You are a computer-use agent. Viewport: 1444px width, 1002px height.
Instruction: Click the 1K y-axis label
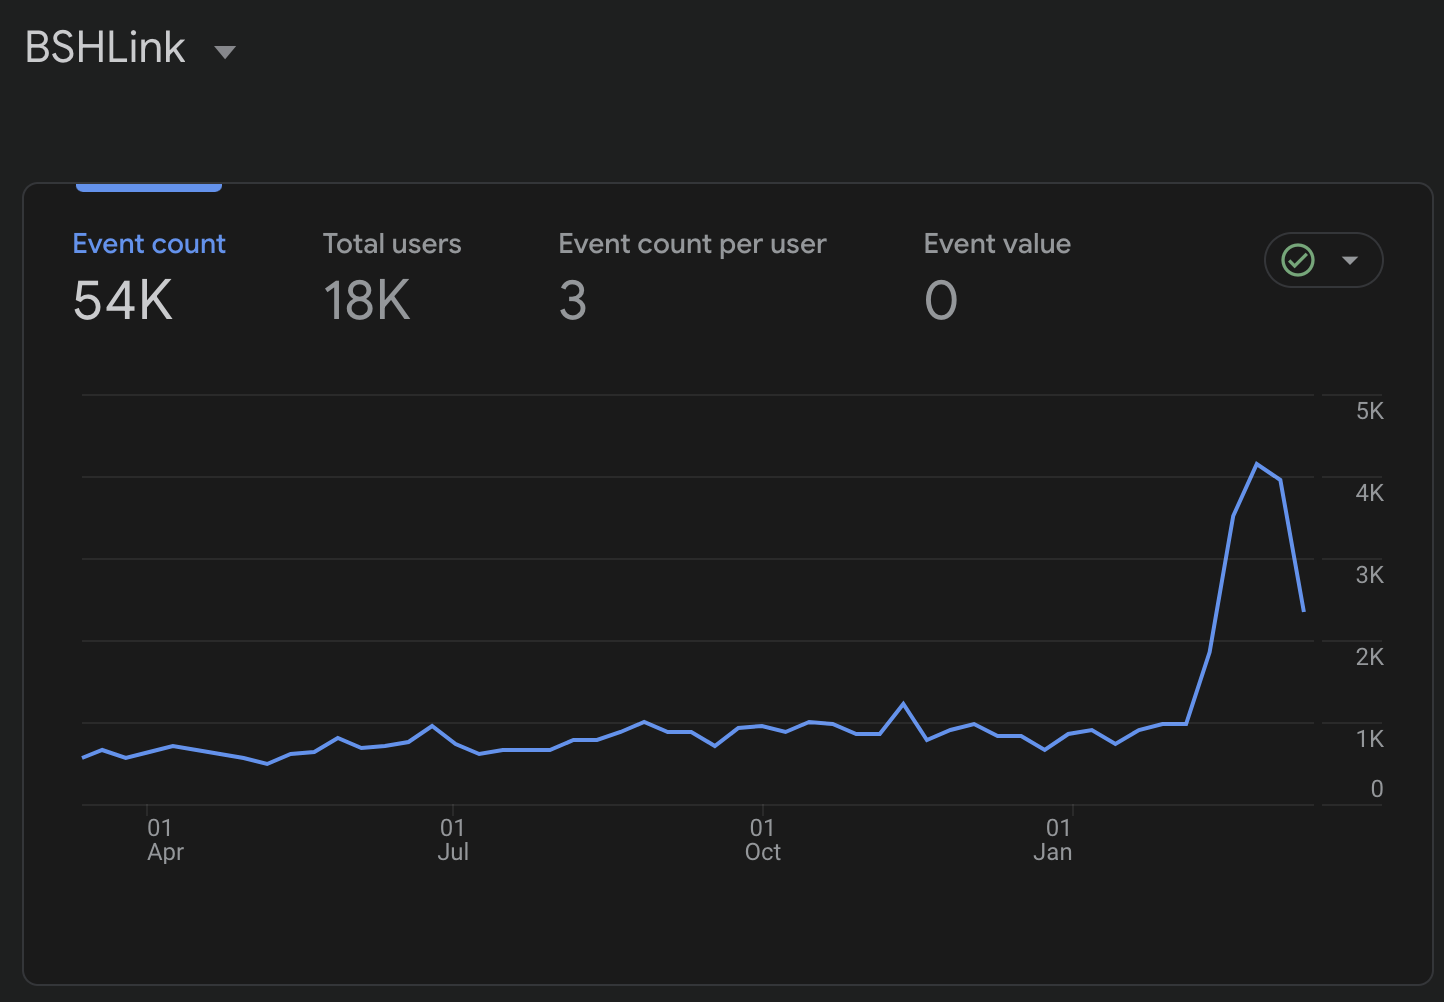(1370, 739)
